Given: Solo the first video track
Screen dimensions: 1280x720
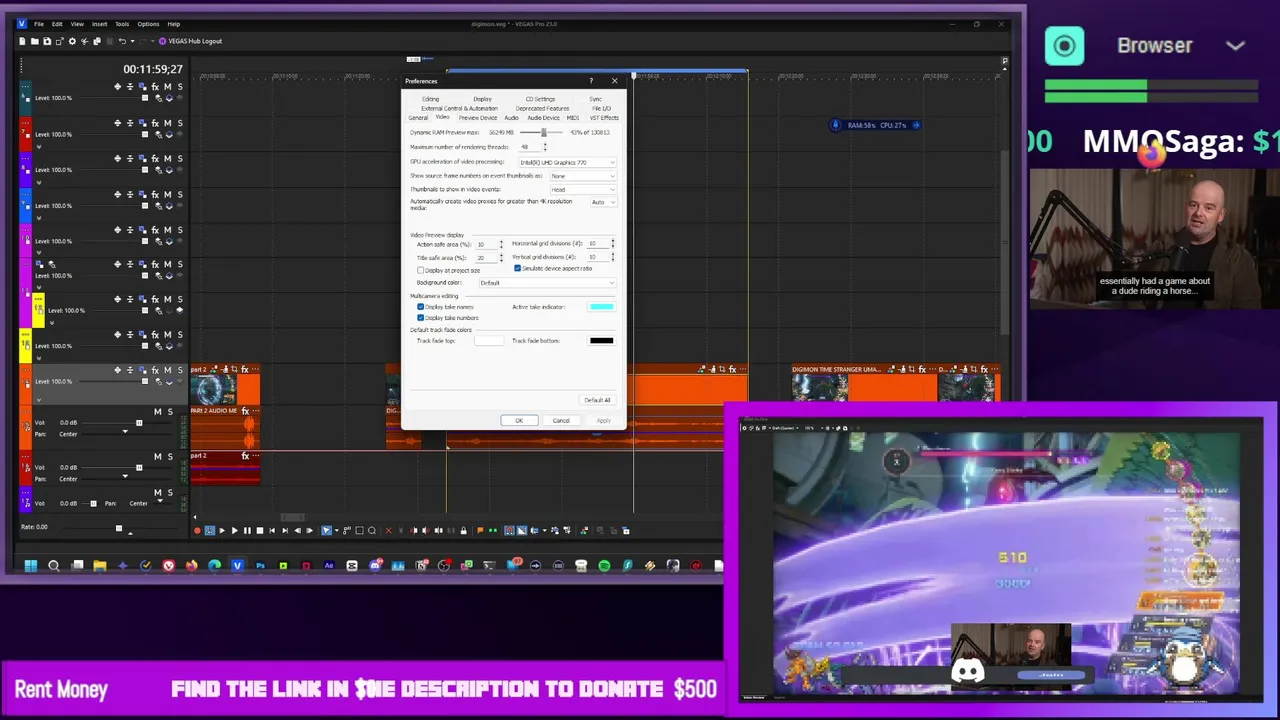Looking at the screenshot, I should [x=179, y=87].
